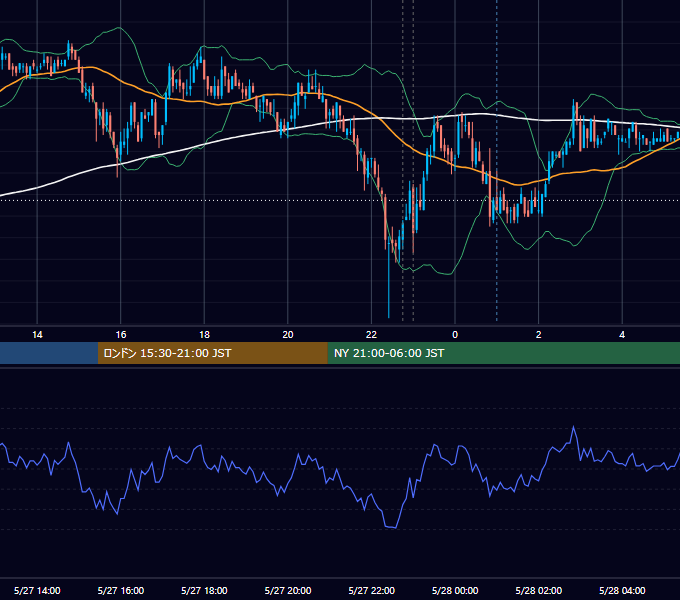
Task: Click the 14 hour axis label
Action: pos(37,335)
